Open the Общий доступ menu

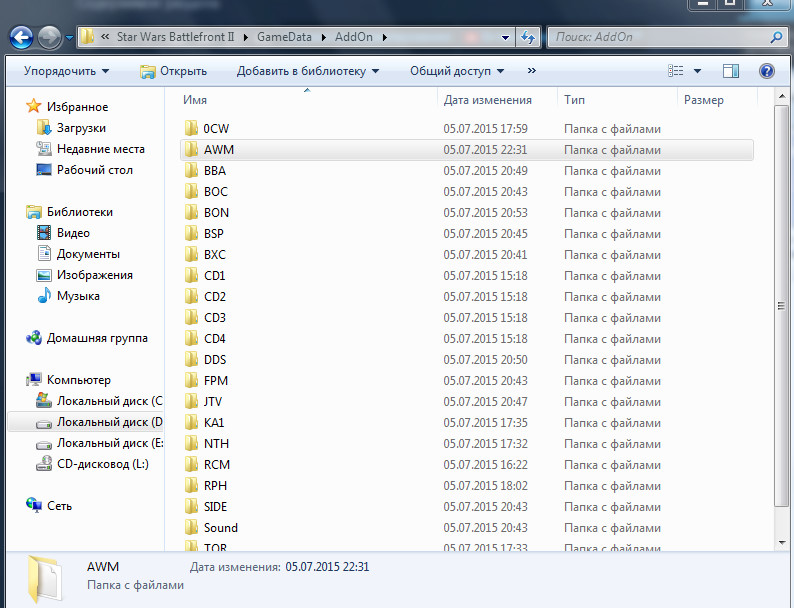point(457,71)
